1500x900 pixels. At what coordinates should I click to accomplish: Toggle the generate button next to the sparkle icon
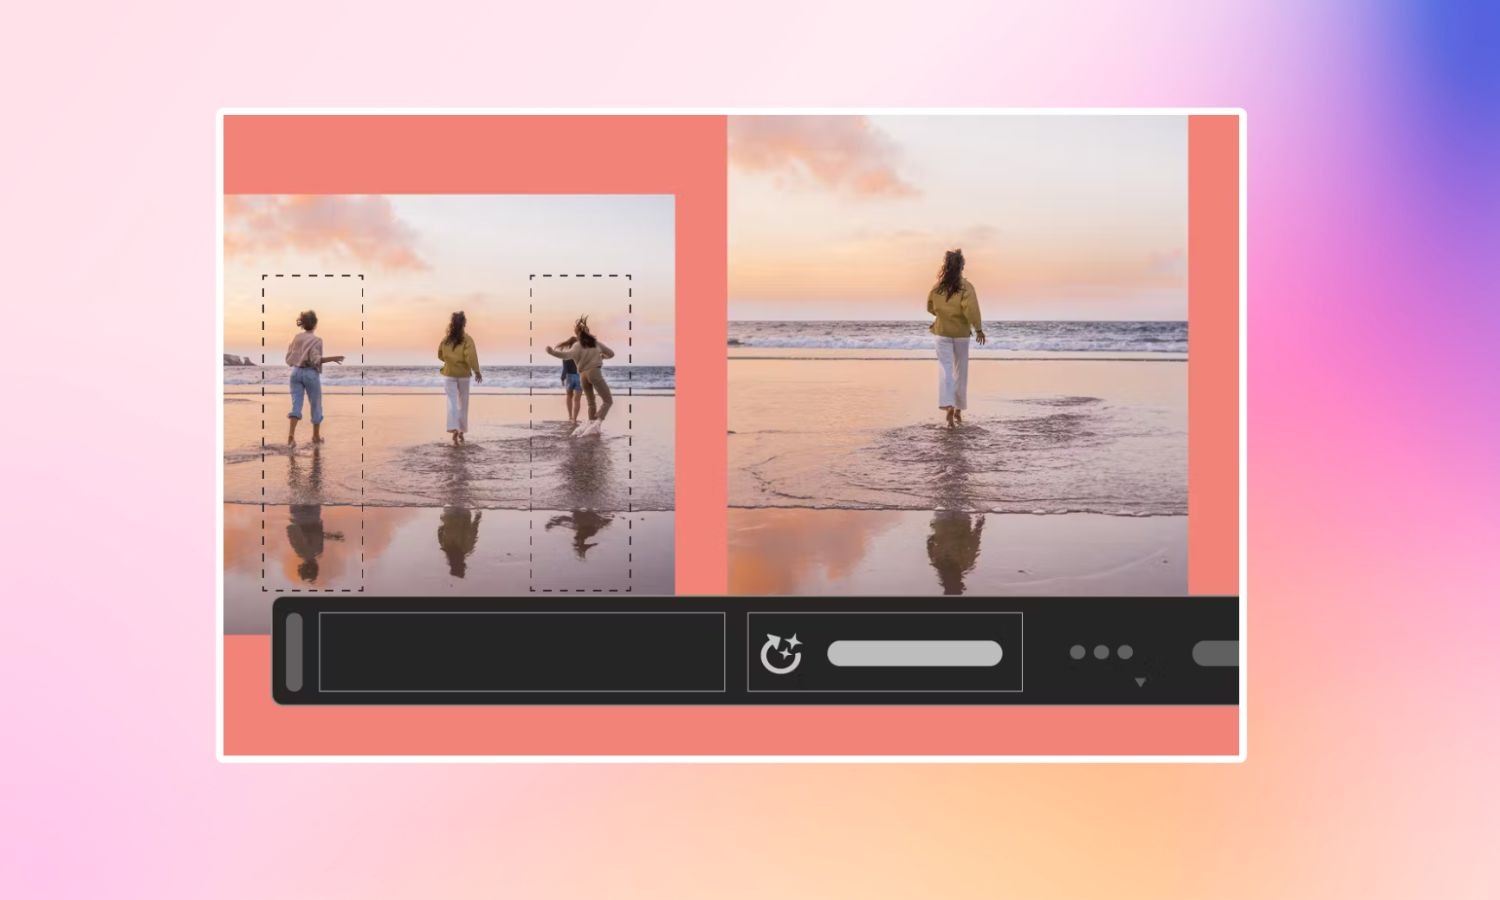point(913,652)
